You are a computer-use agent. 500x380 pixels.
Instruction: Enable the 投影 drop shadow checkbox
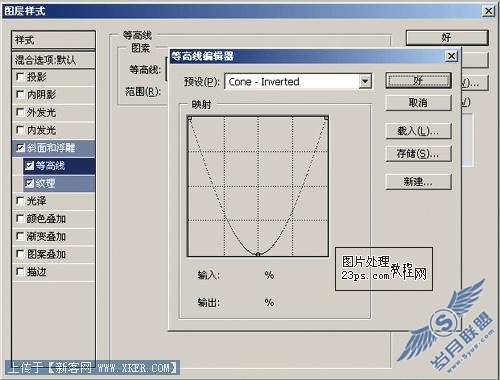click(x=20, y=77)
